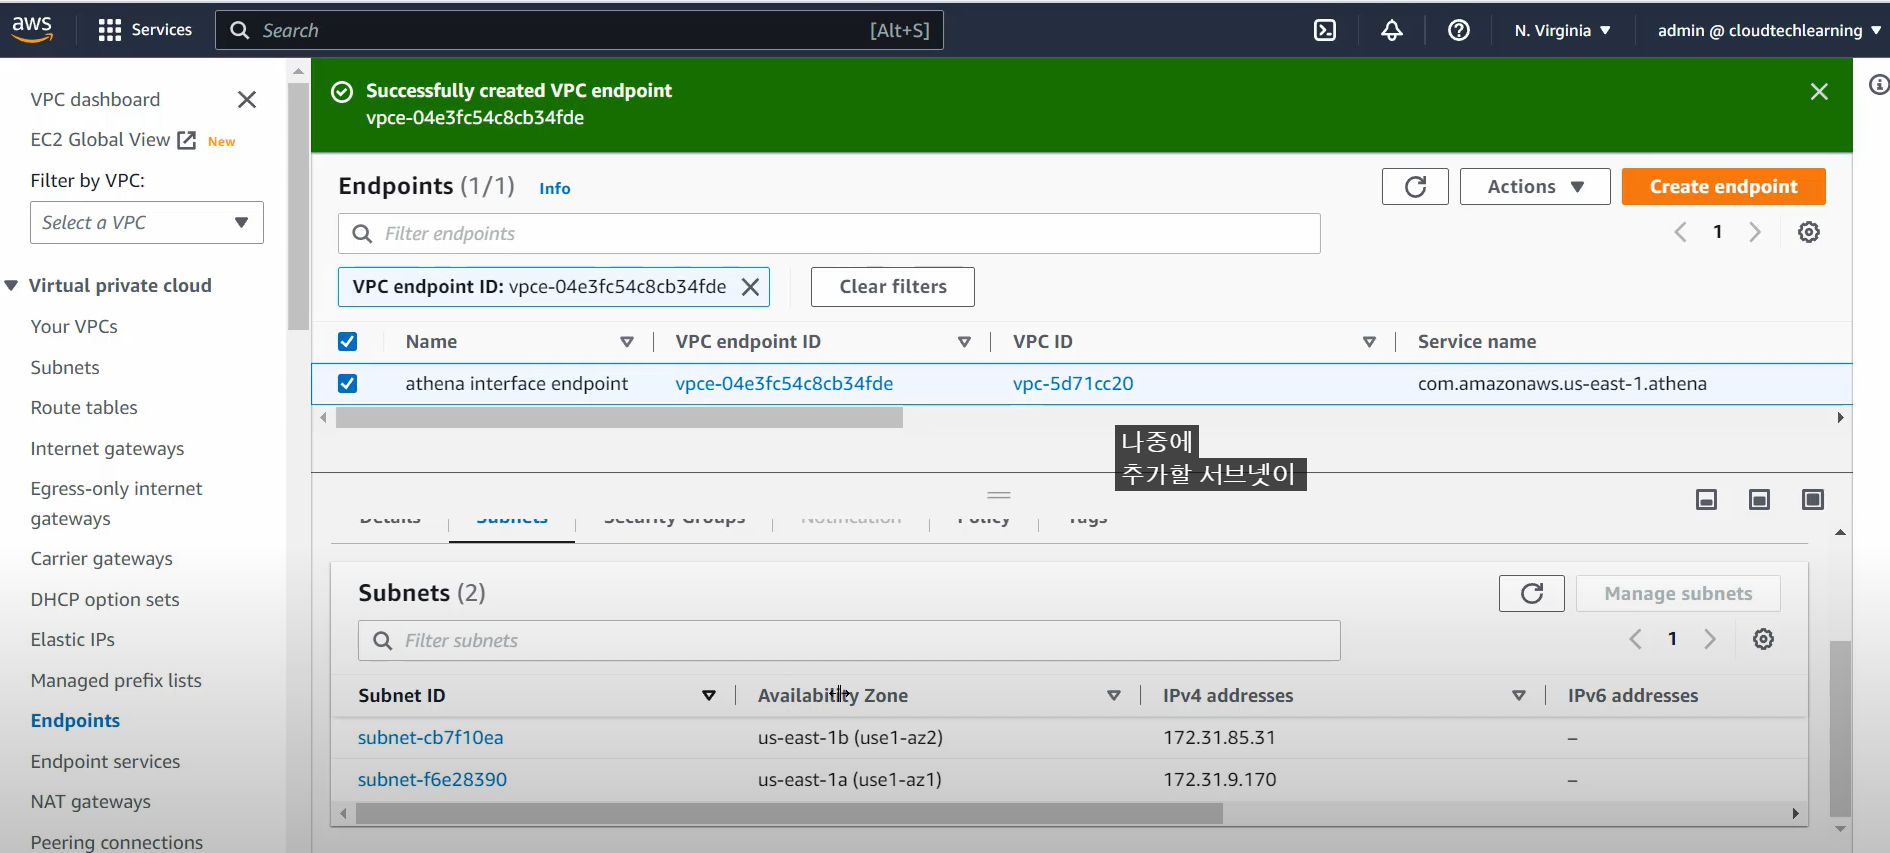
Task: Click the Manage subnets button
Action: pyautogui.click(x=1678, y=594)
